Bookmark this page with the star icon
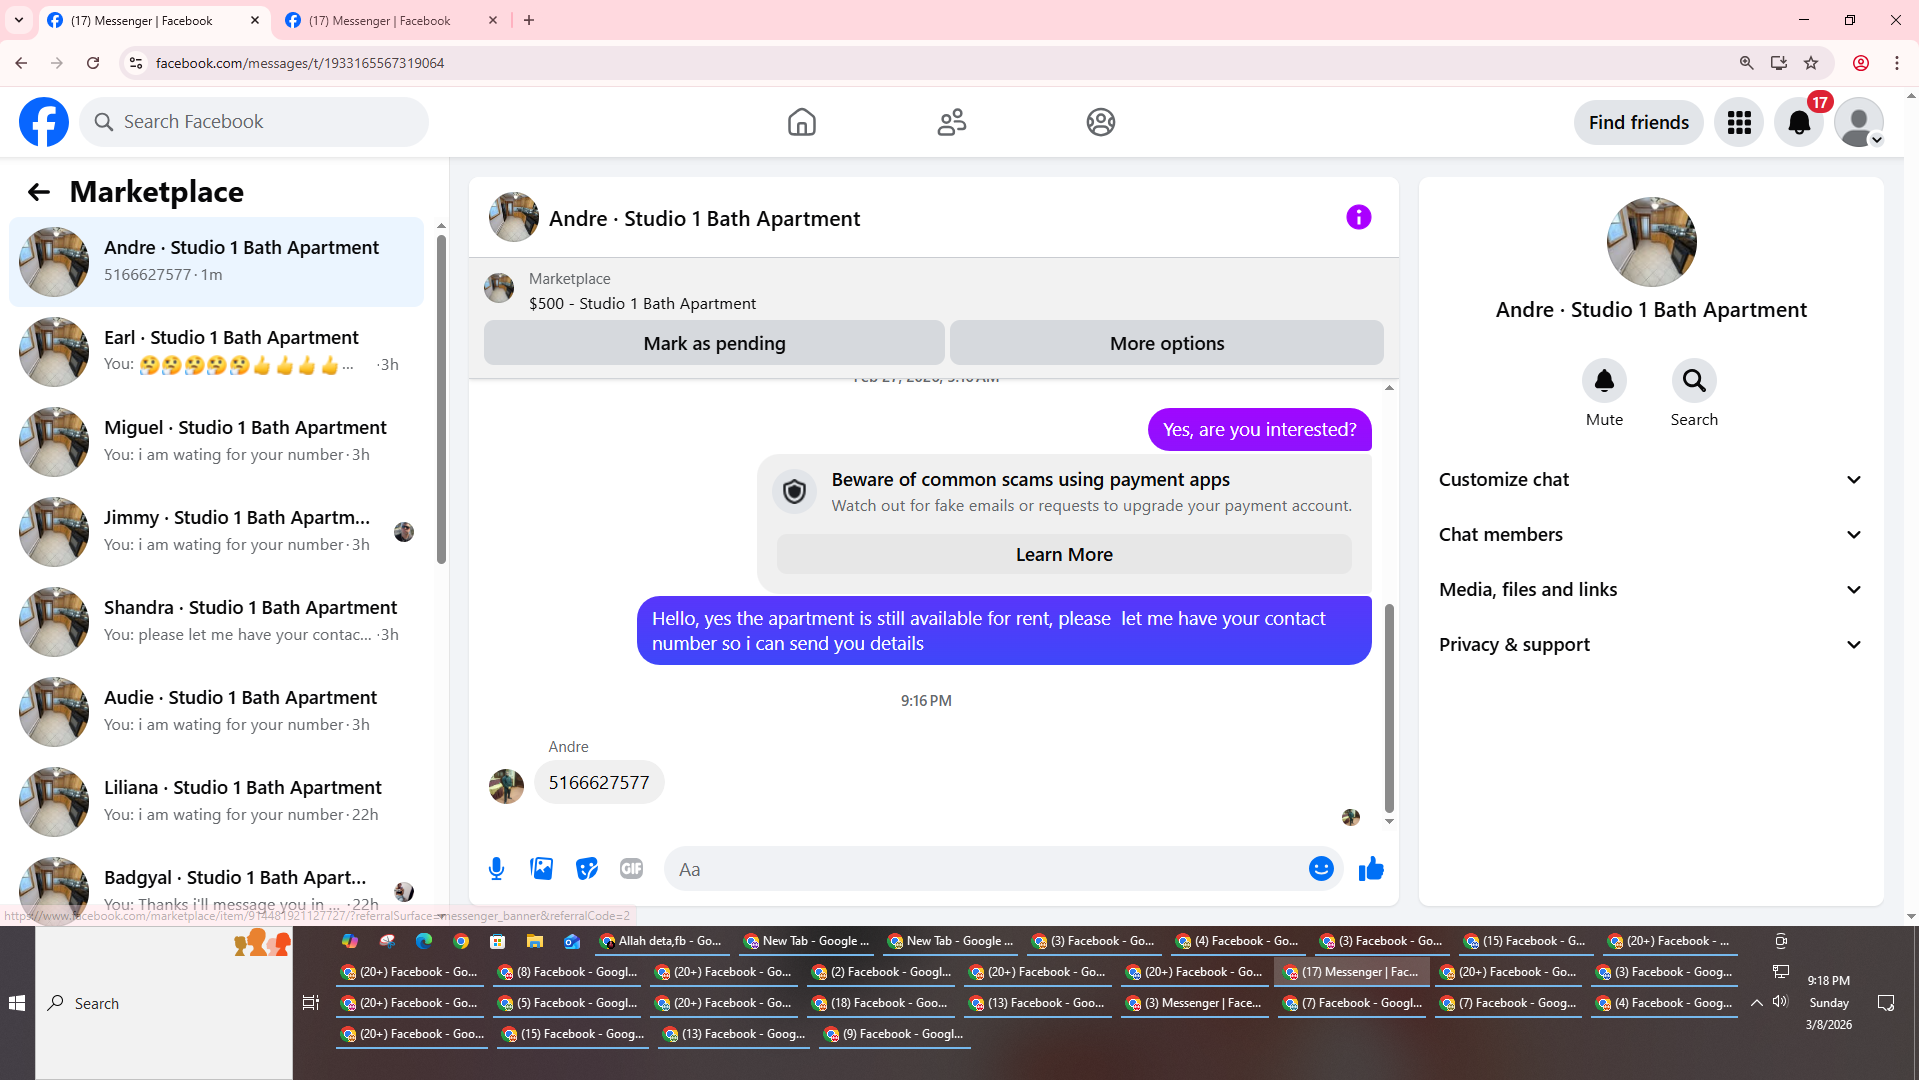 coord(1811,63)
